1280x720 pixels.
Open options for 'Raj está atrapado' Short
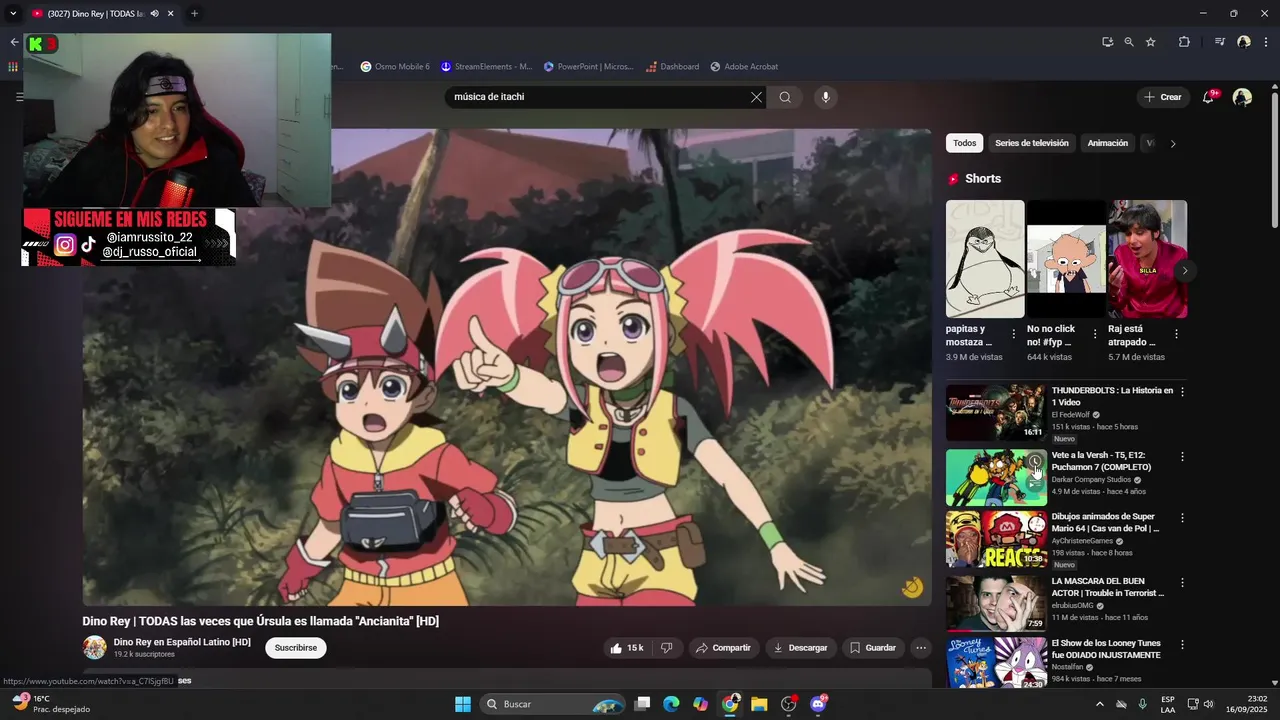(x=1176, y=334)
